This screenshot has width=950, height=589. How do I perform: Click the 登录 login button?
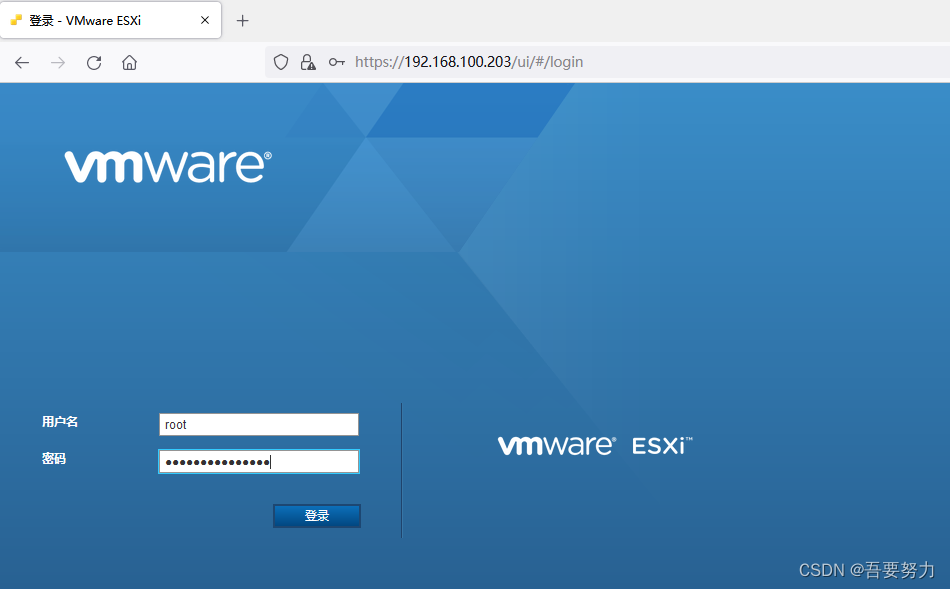coord(317,516)
